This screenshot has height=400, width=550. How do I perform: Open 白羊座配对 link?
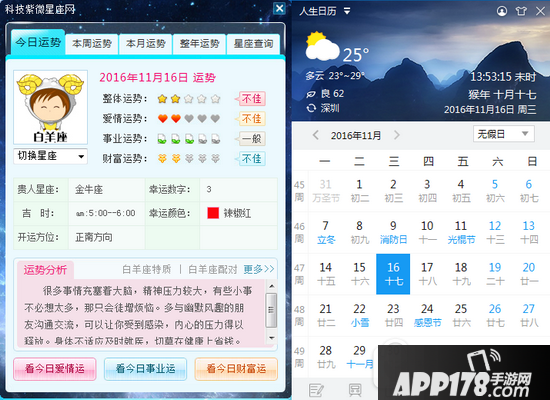(x=213, y=269)
